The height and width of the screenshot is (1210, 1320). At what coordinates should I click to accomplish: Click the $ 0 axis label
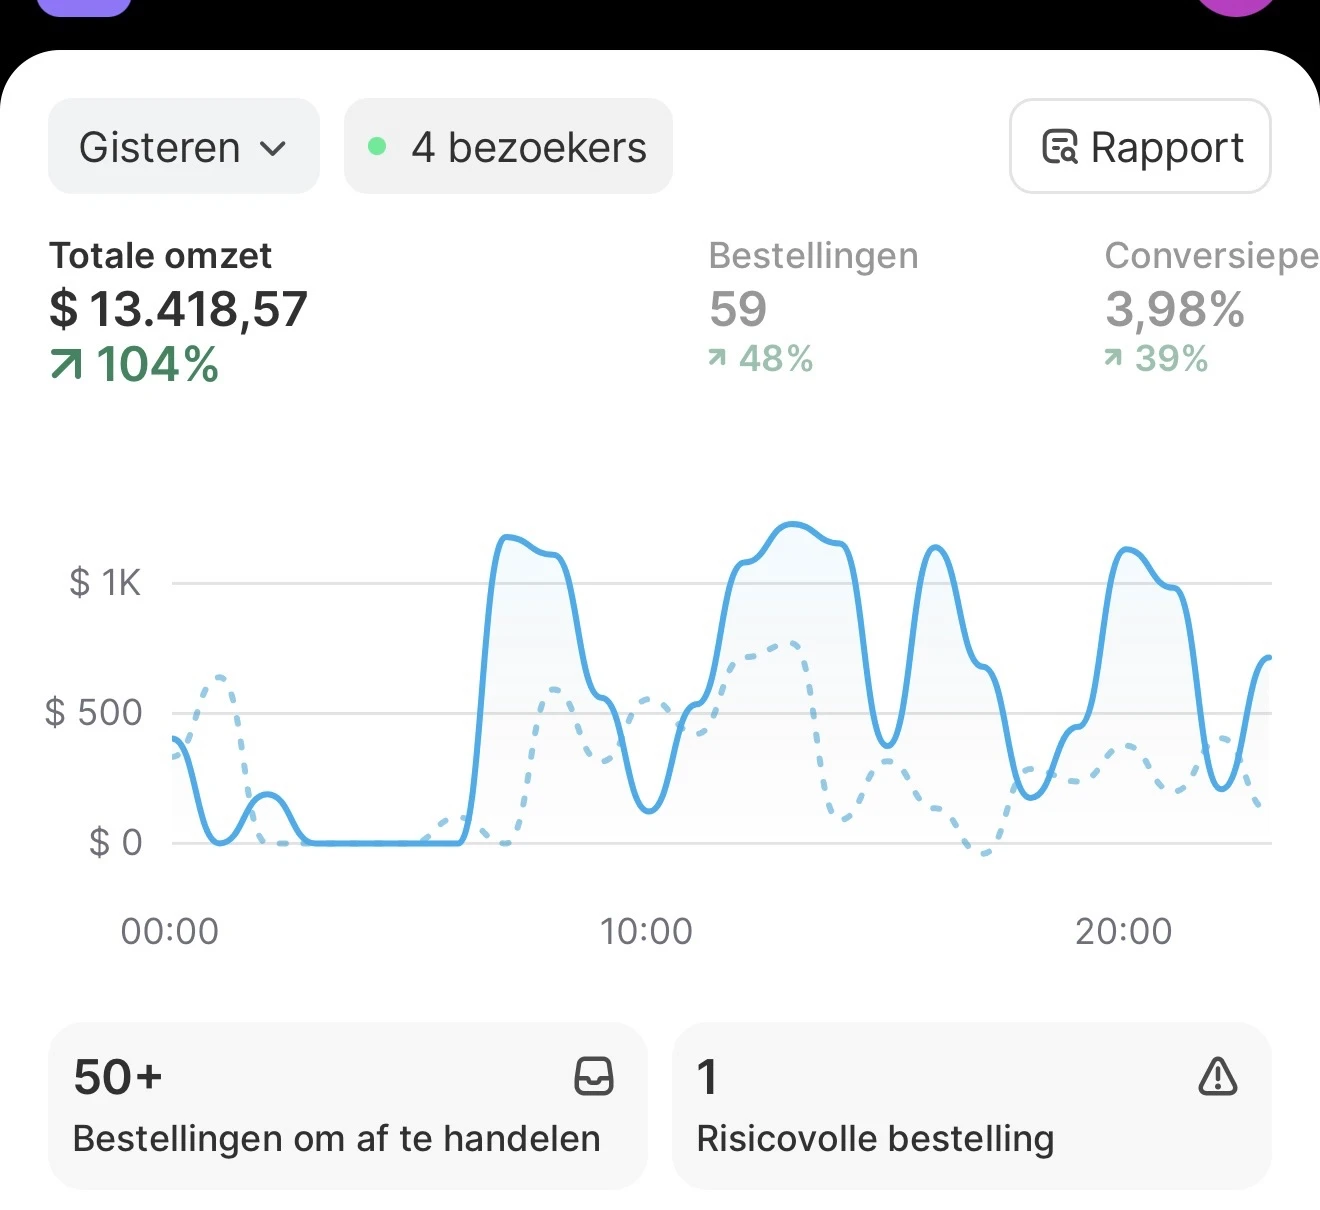116,843
